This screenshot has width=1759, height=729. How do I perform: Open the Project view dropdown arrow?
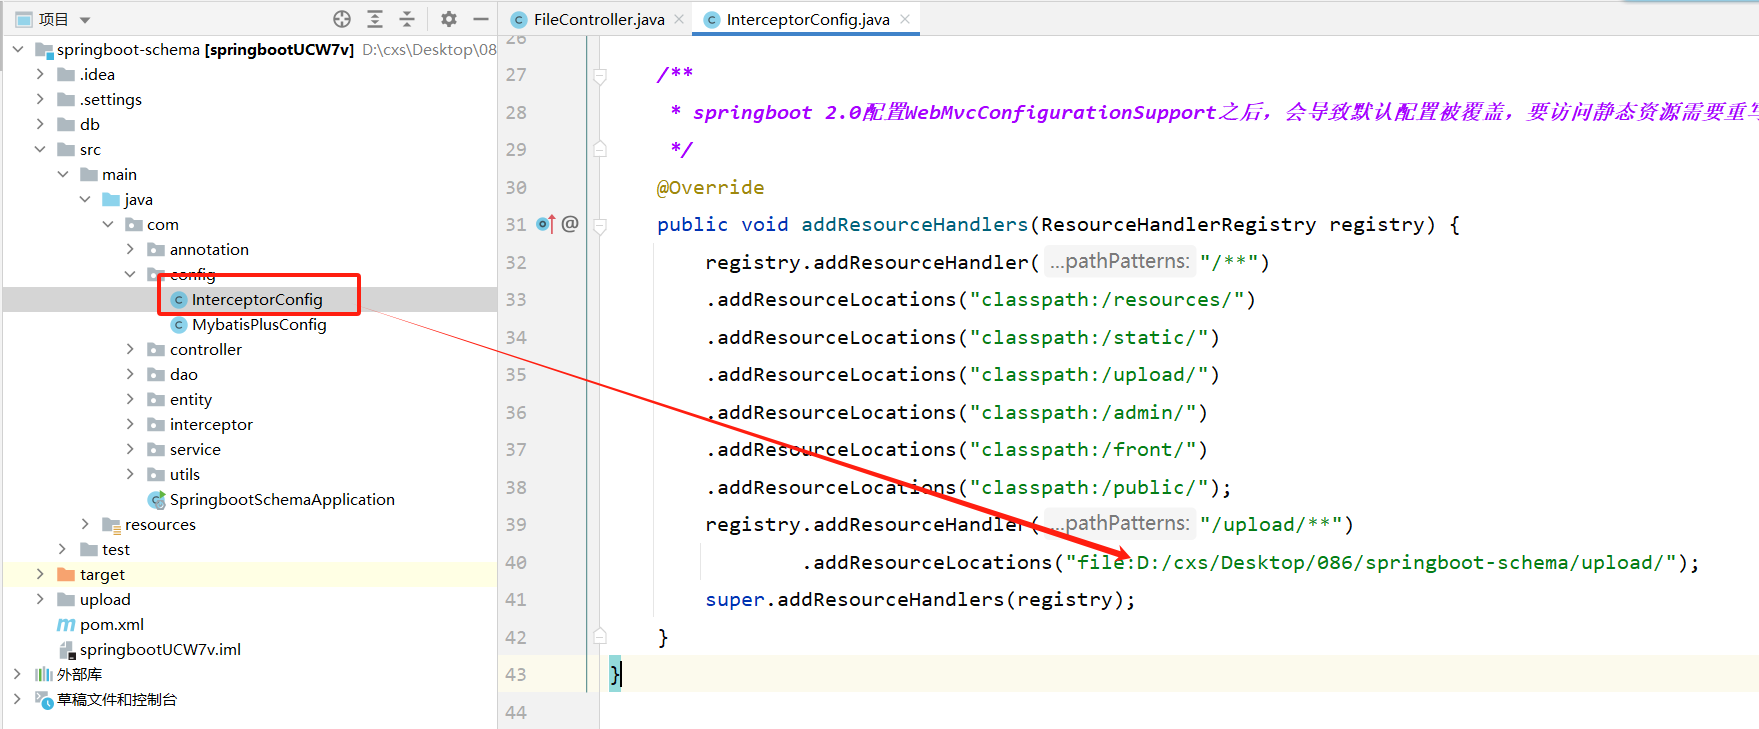click(x=85, y=20)
